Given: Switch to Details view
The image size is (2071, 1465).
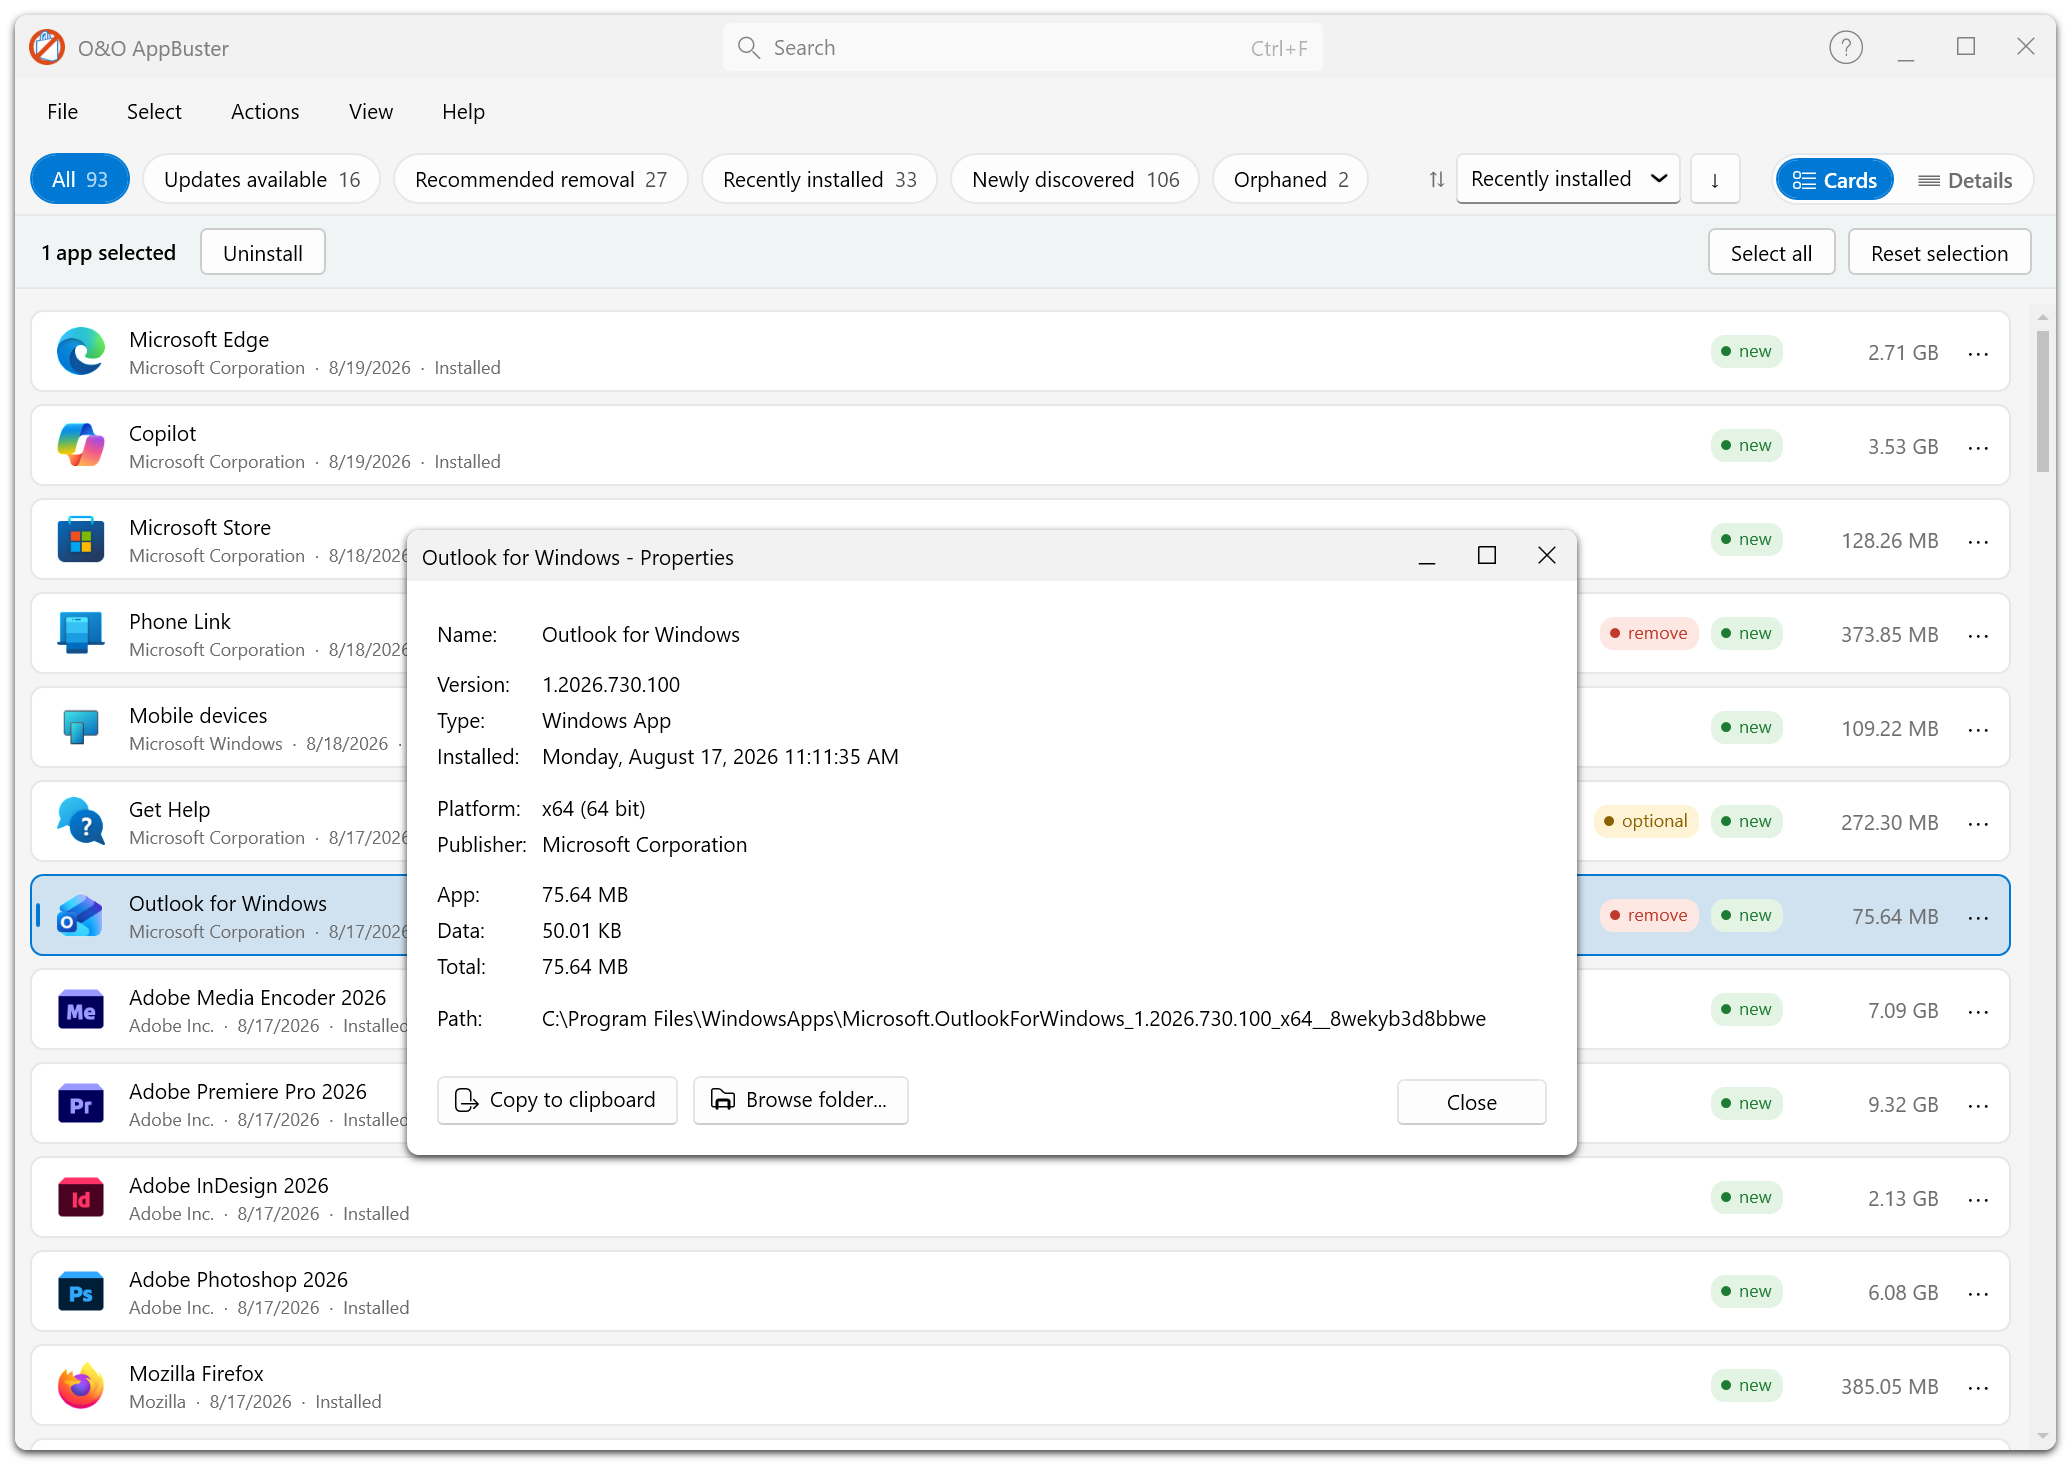Looking at the screenshot, I should [1965, 180].
